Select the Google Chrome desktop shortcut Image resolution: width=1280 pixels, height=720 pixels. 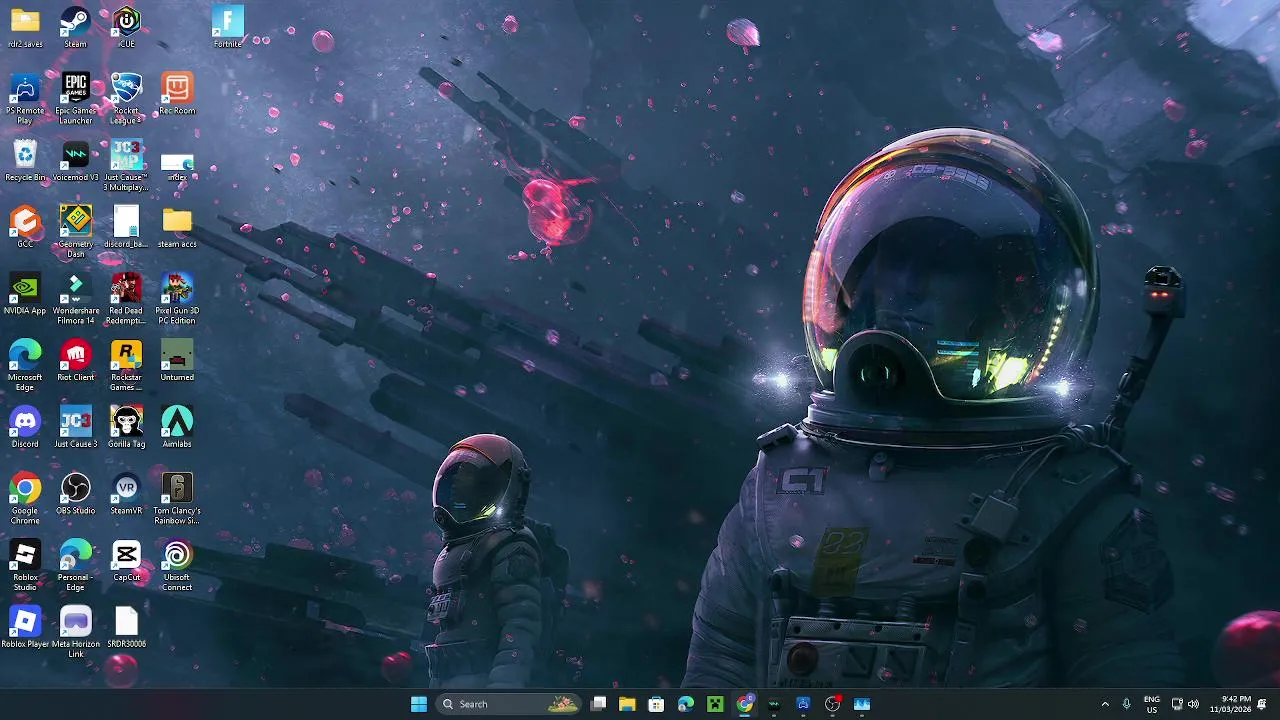pos(25,498)
